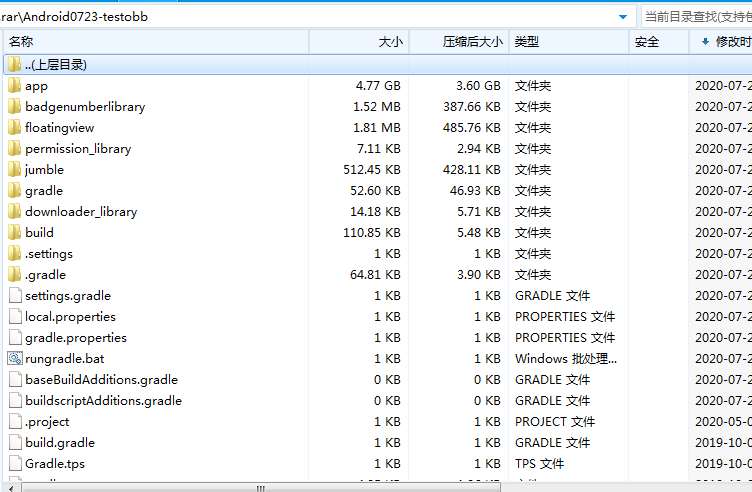Sort by the 类型 column header
Screen dimensions: 752x492
pos(527,41)
